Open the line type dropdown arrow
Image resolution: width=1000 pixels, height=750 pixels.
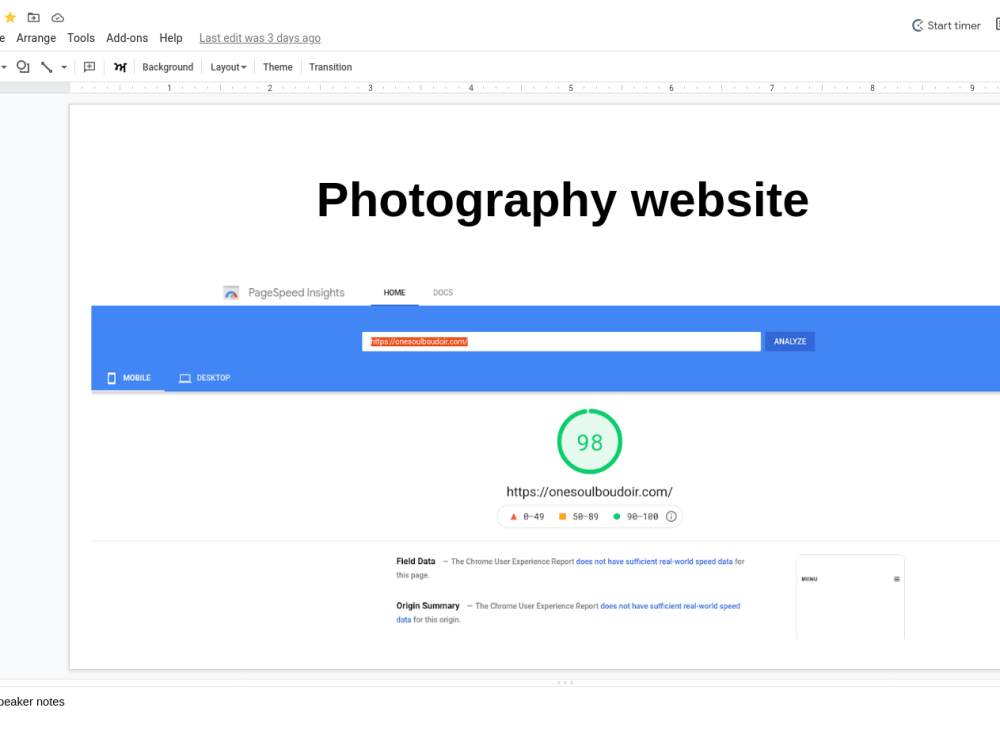(x=64, y=67)
